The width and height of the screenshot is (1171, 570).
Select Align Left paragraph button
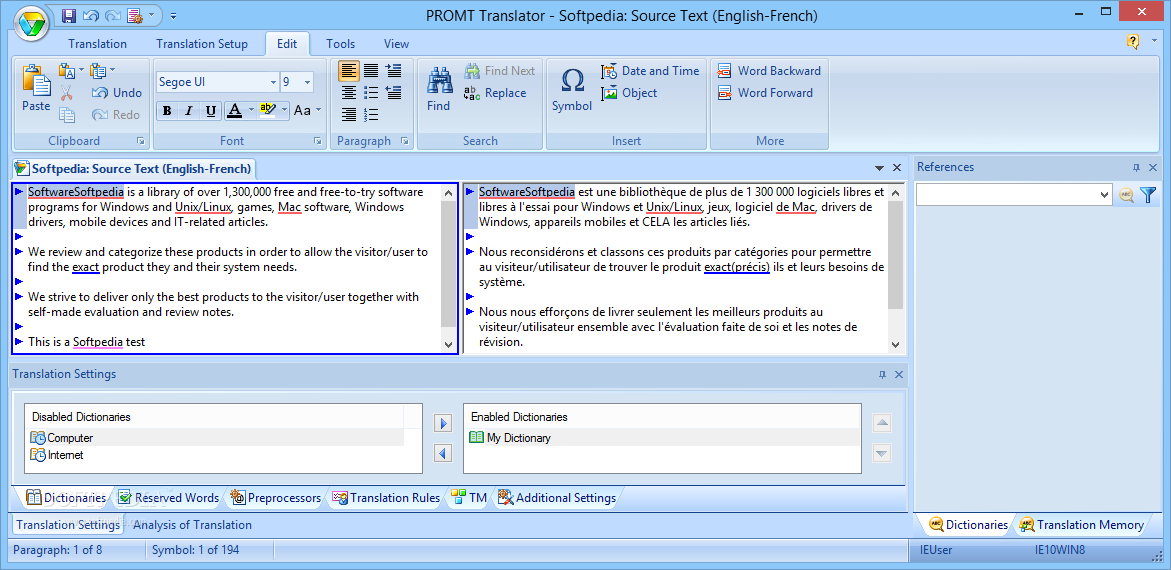349,71
